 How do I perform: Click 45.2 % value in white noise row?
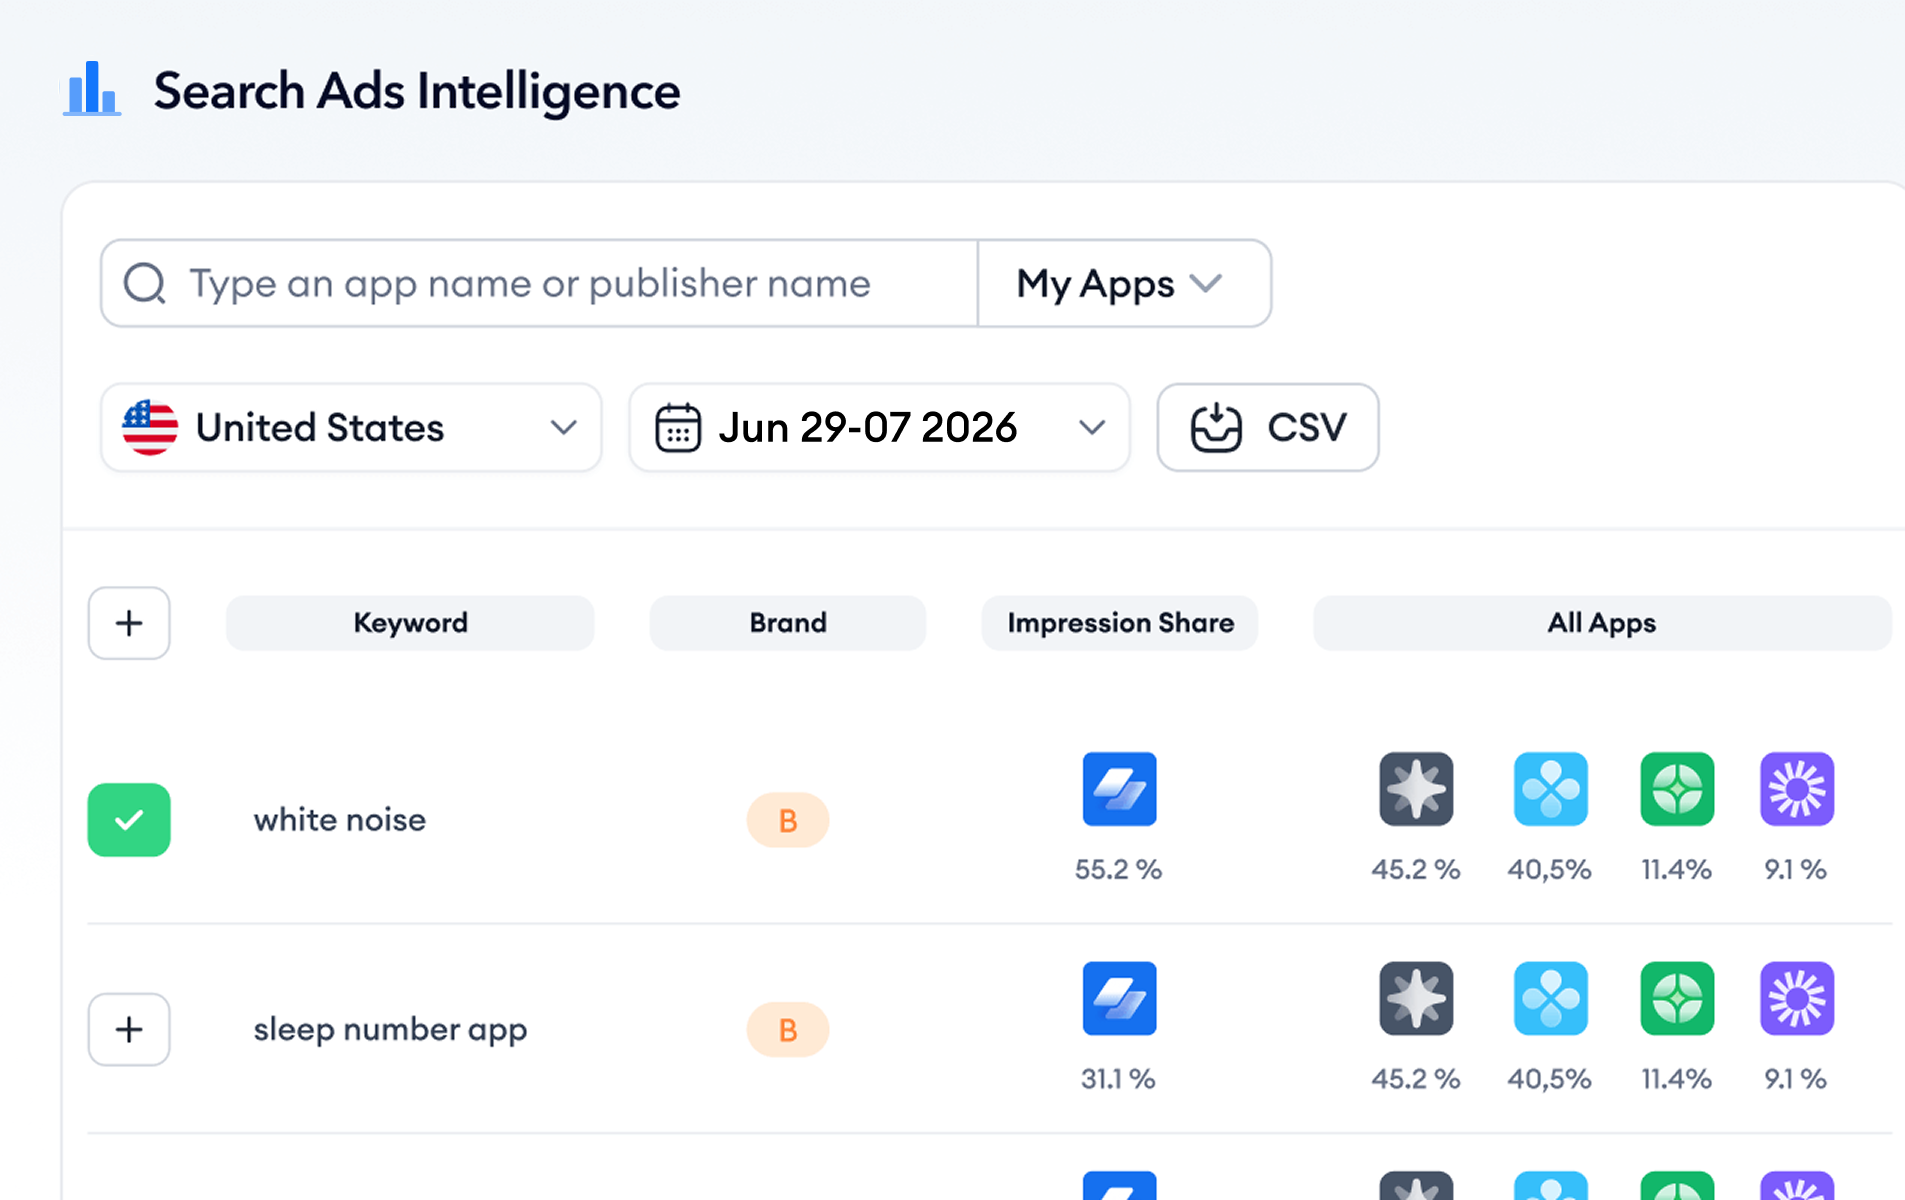point(1416,869)
